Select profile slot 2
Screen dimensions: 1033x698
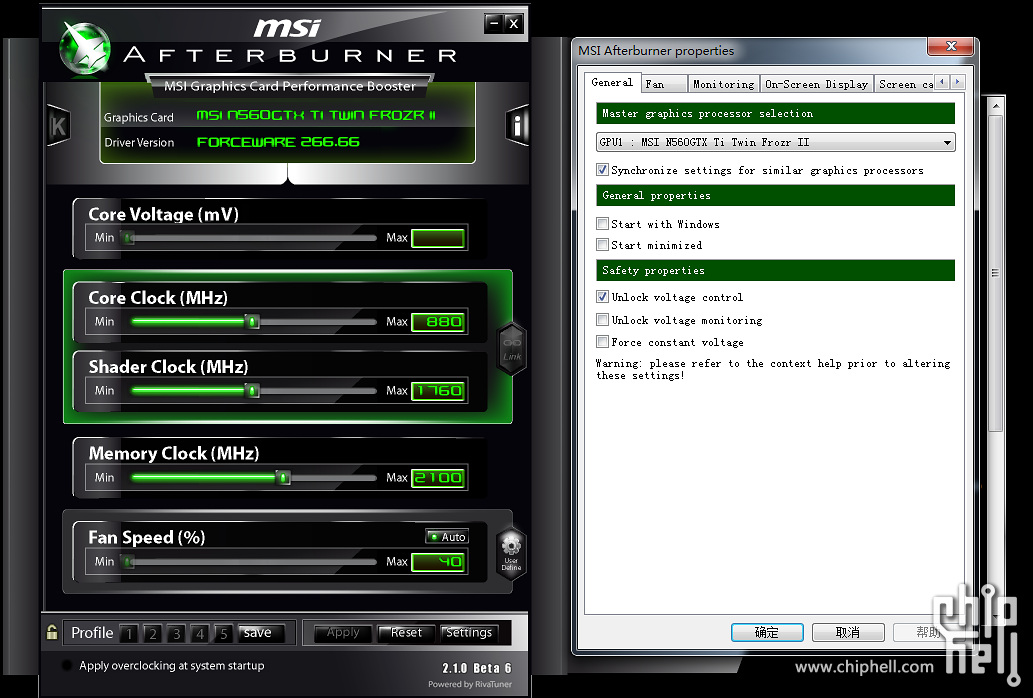pyautogui.click(x=153, y=633)
